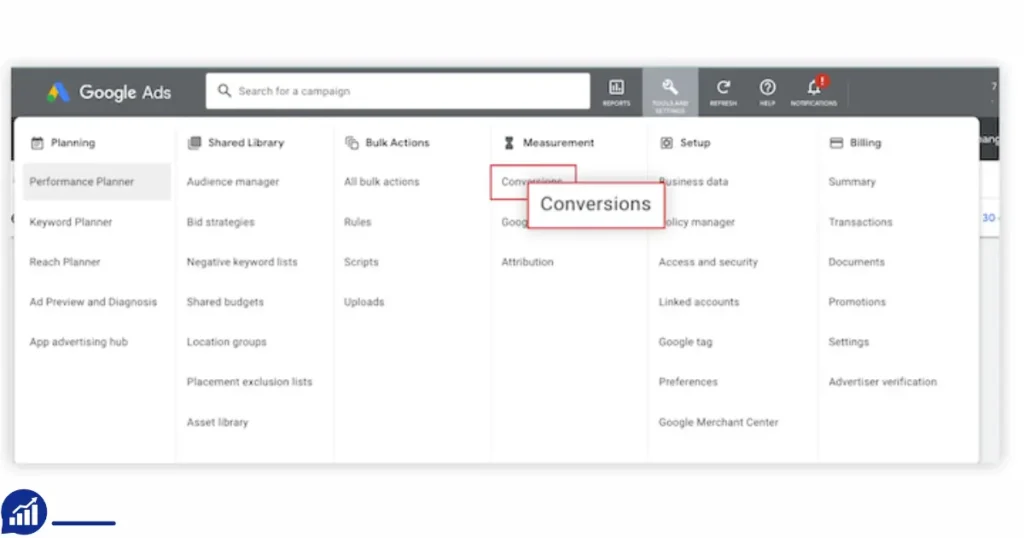This screenshot has height=538, width=1024.
Task: Click the search magnifier icon
Action: (x=224, y=91)
